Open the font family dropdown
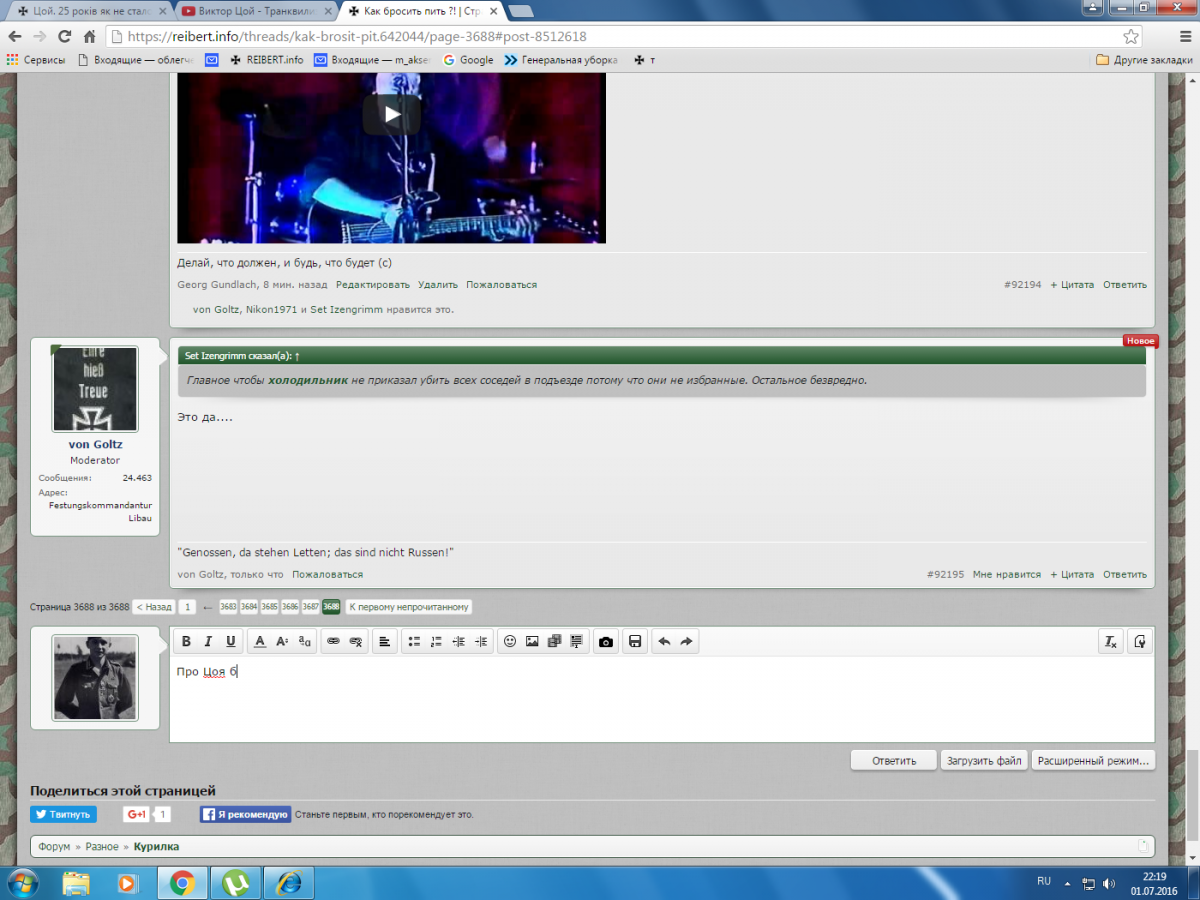The width and height of the screenshot is (1200, 900). click(x=305, y=642)
